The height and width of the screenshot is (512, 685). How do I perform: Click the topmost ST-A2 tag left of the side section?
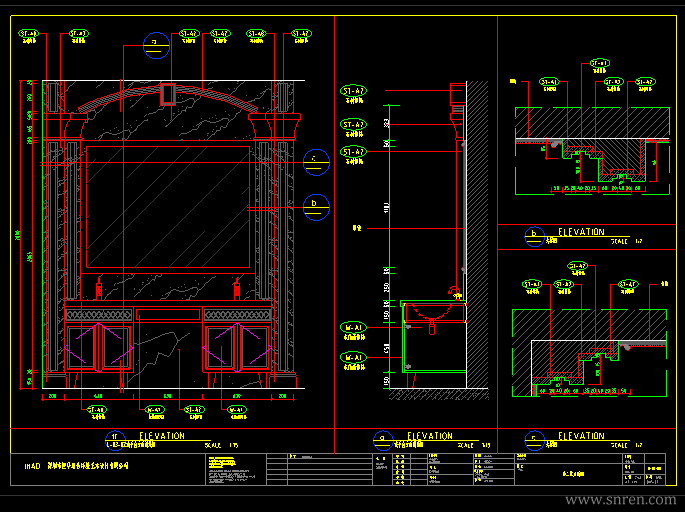[x=353, y=91]
